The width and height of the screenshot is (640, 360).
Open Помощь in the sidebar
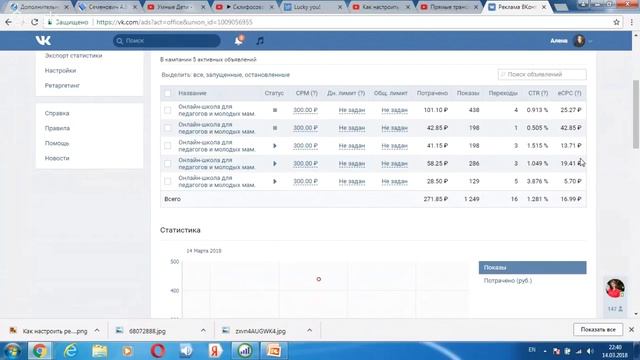tap(57, 143)
